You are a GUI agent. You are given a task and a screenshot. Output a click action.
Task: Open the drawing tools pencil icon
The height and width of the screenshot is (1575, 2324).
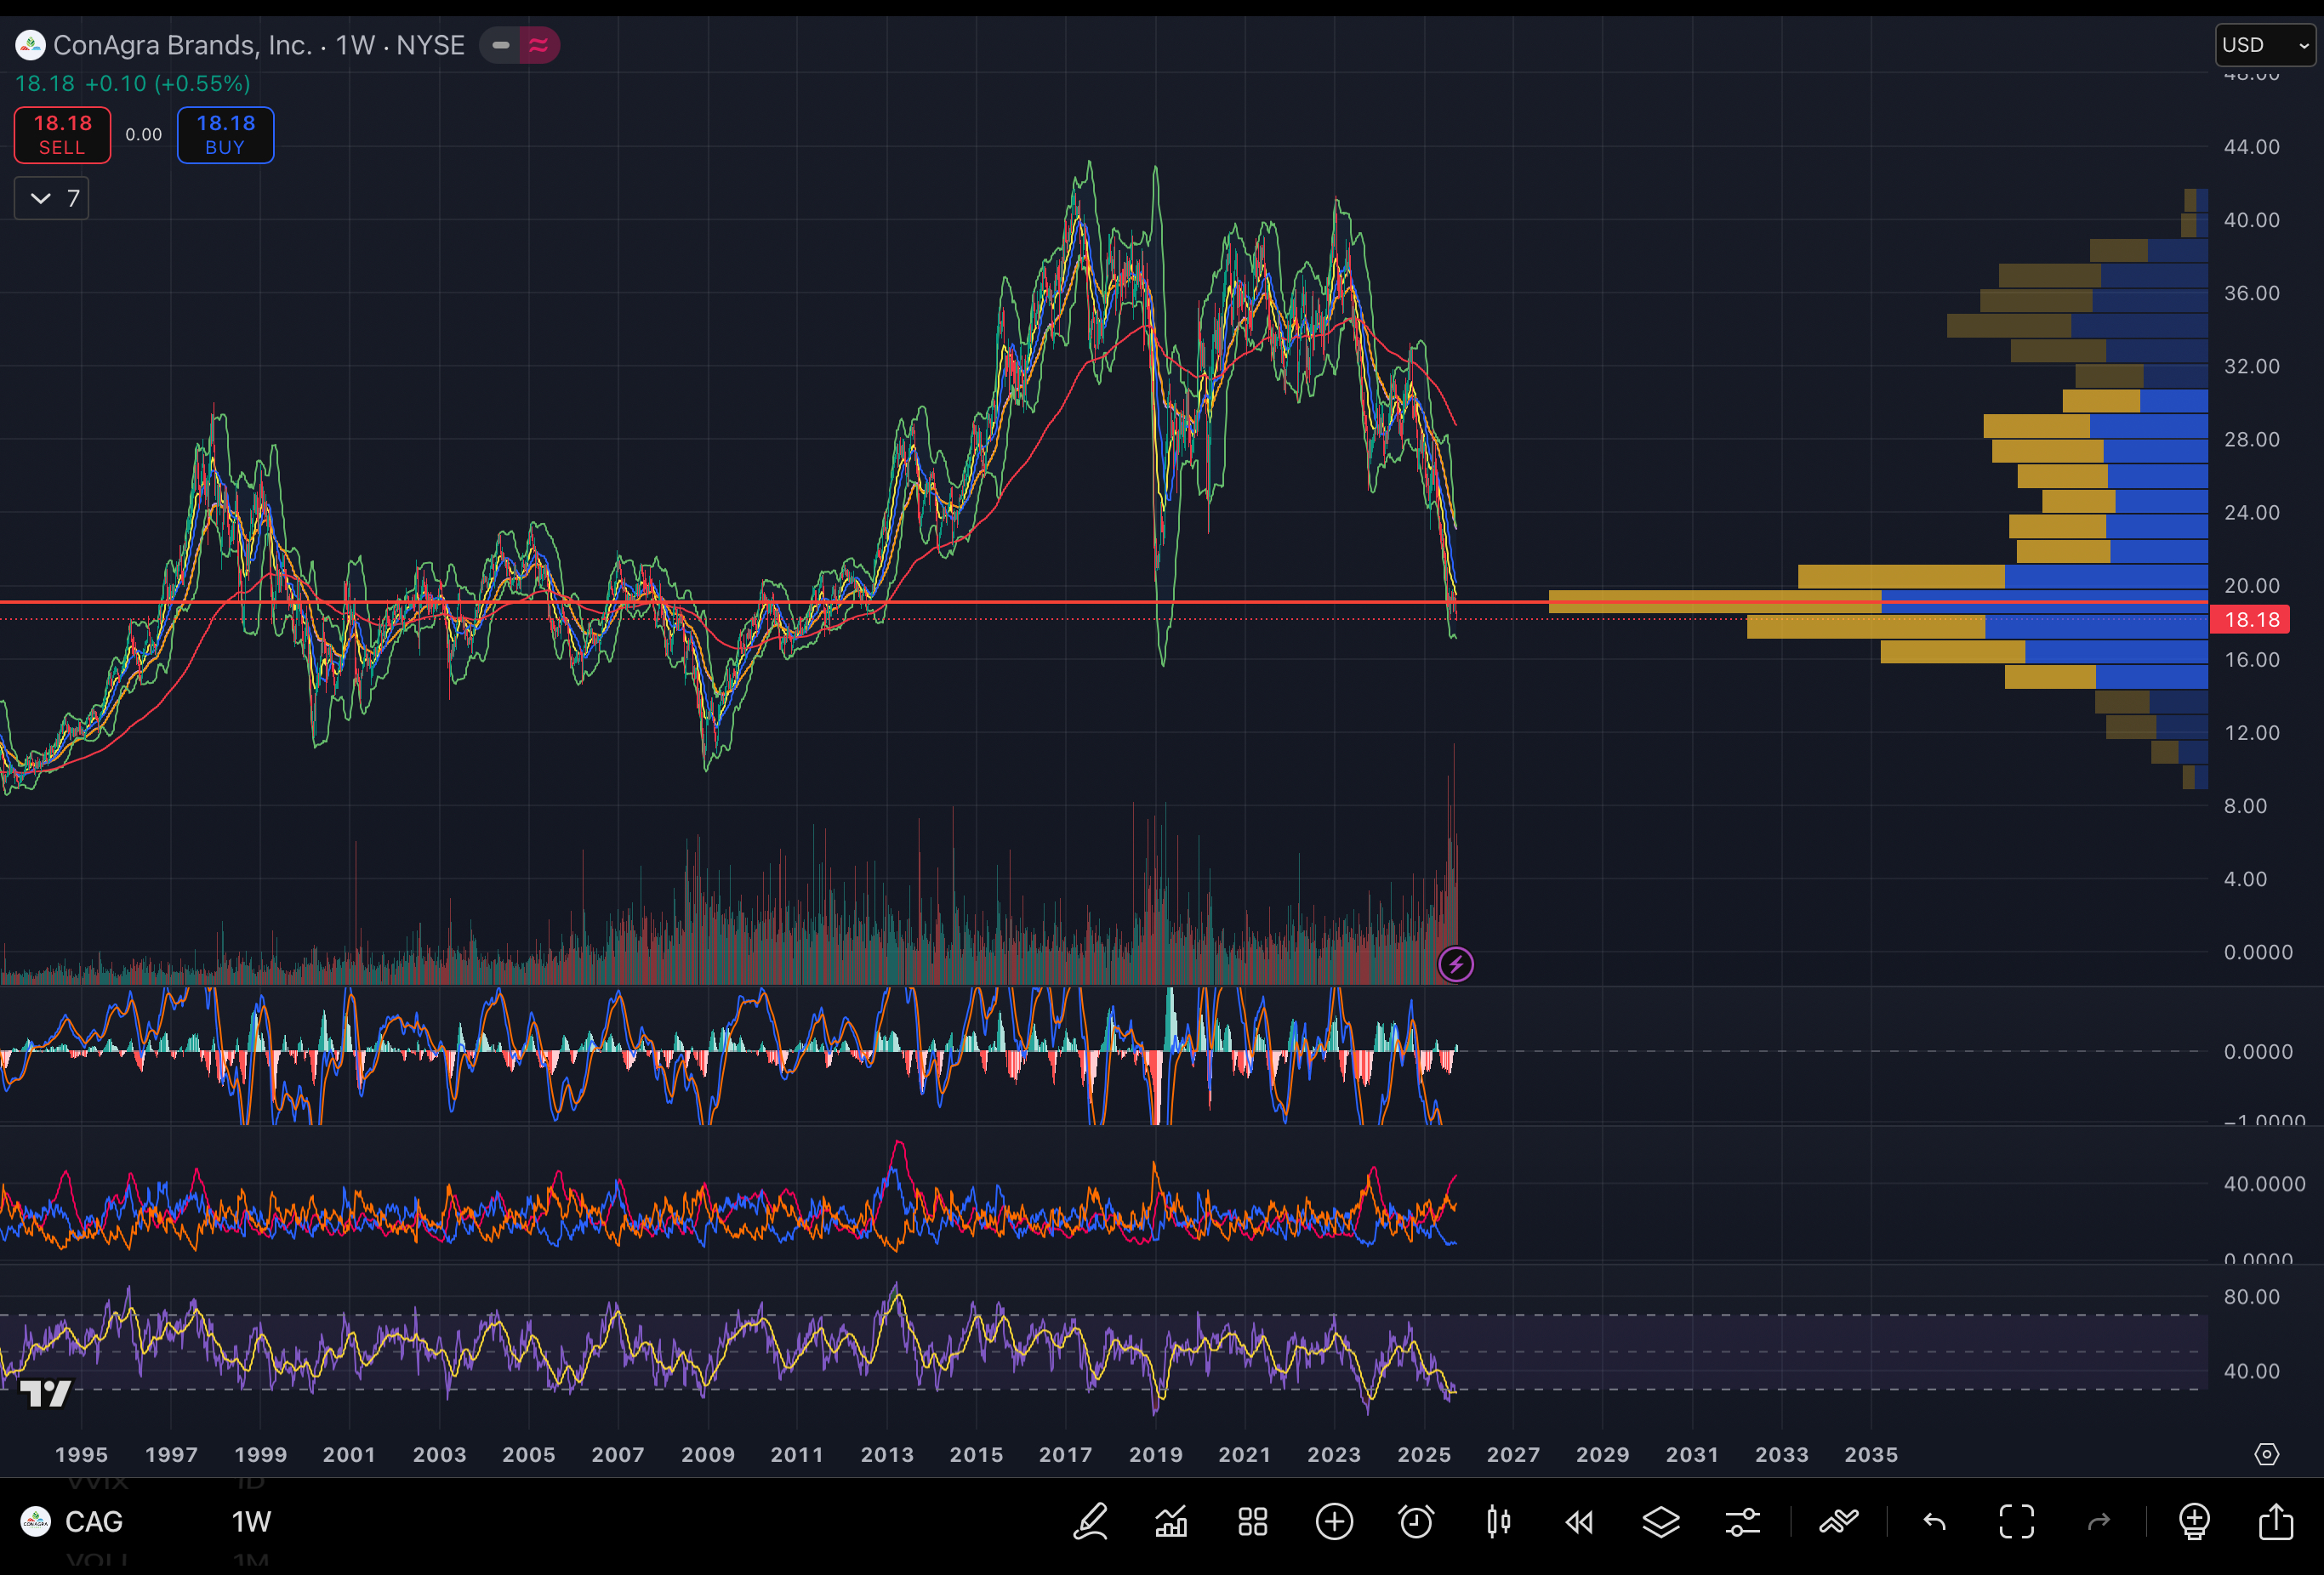[x=1090, y=1522]
